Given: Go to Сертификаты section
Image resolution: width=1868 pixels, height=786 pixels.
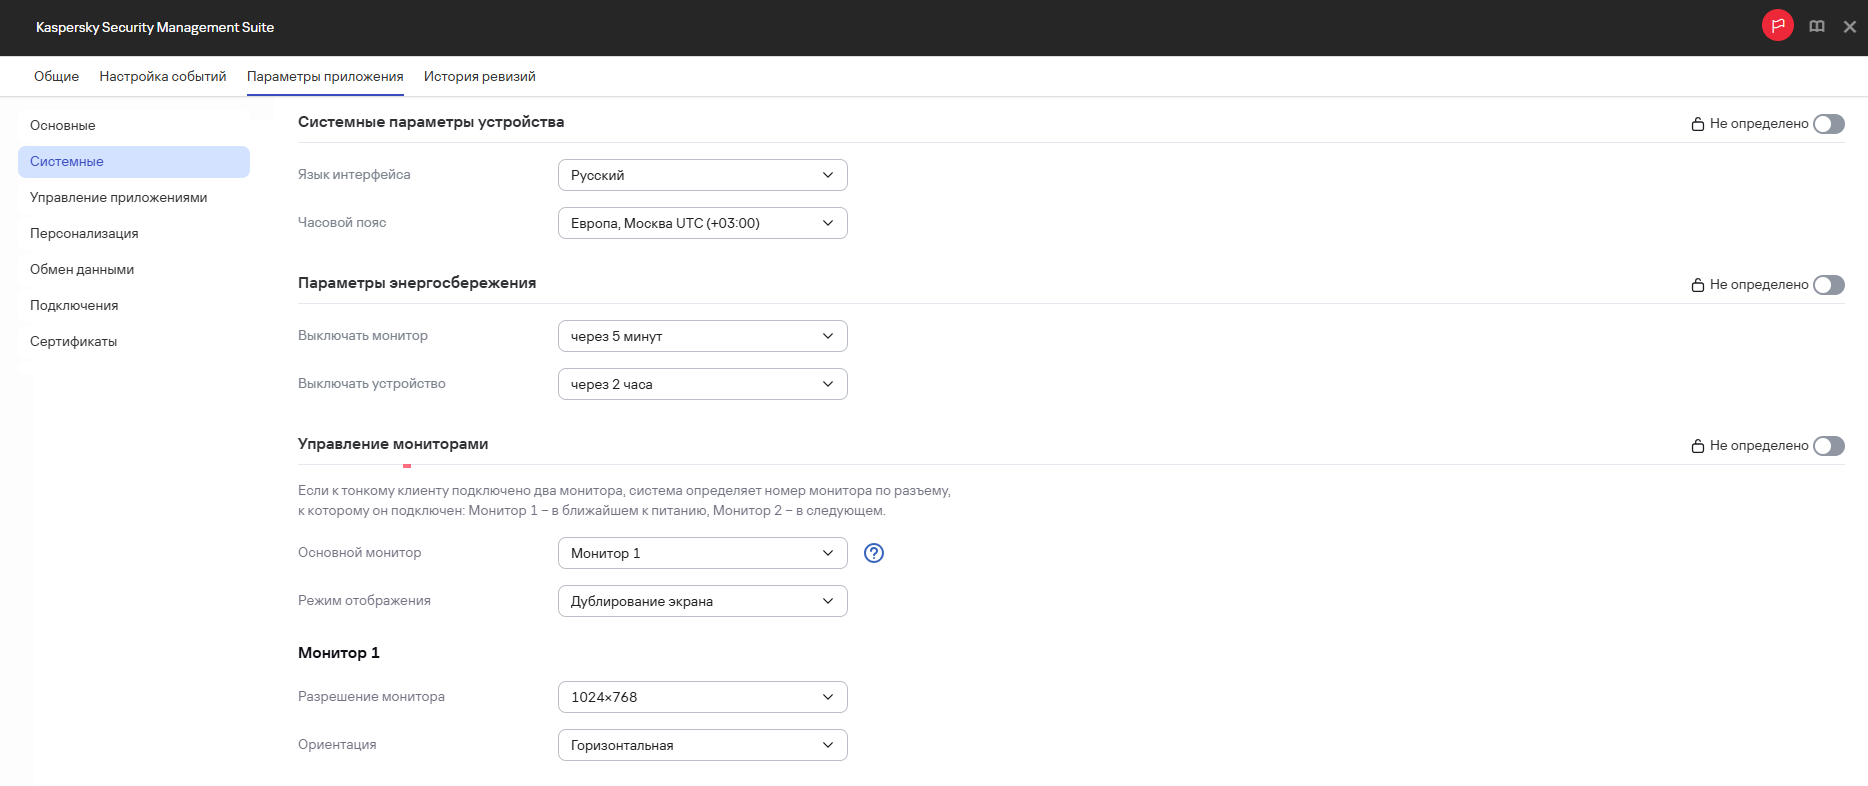Looking at the screenshot, I should (x=73, y=342).
